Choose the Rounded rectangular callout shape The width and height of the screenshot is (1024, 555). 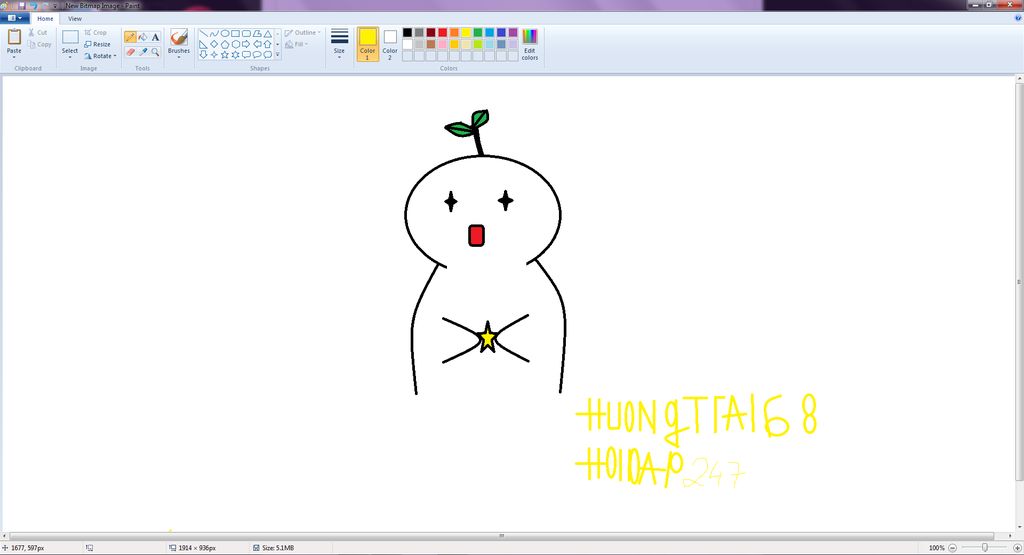click(x=246, y=54)
